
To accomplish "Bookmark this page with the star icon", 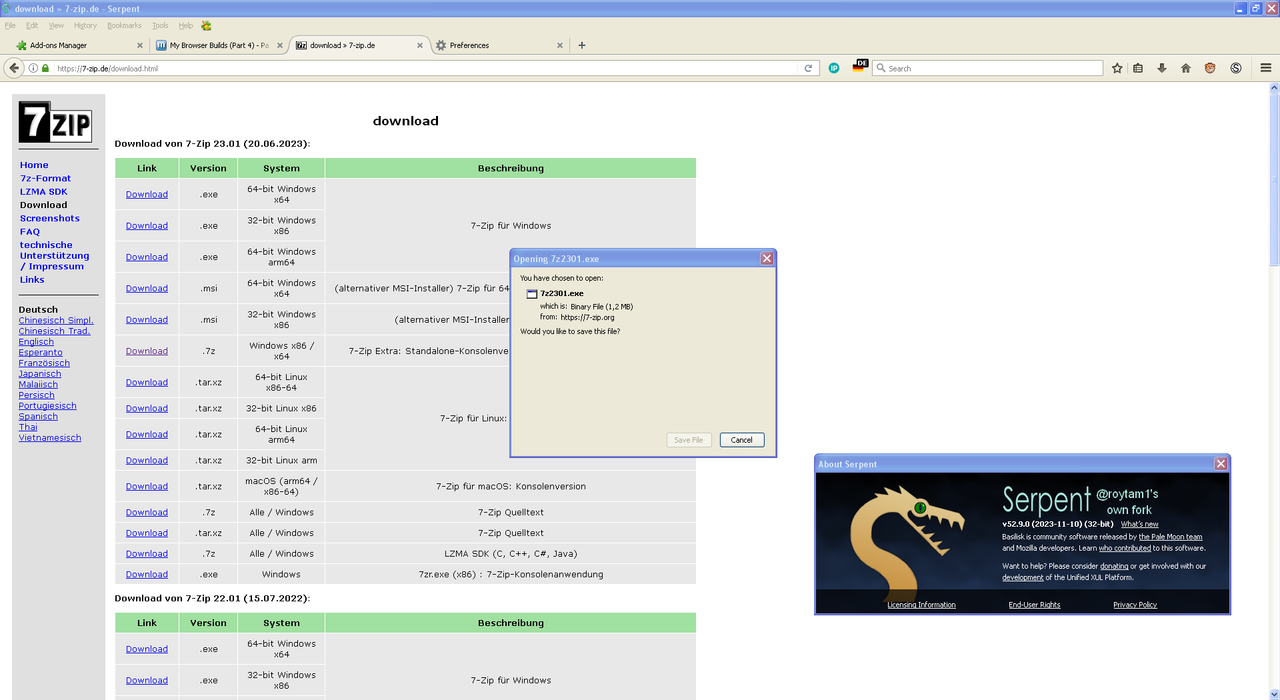I will [1117, 68].
